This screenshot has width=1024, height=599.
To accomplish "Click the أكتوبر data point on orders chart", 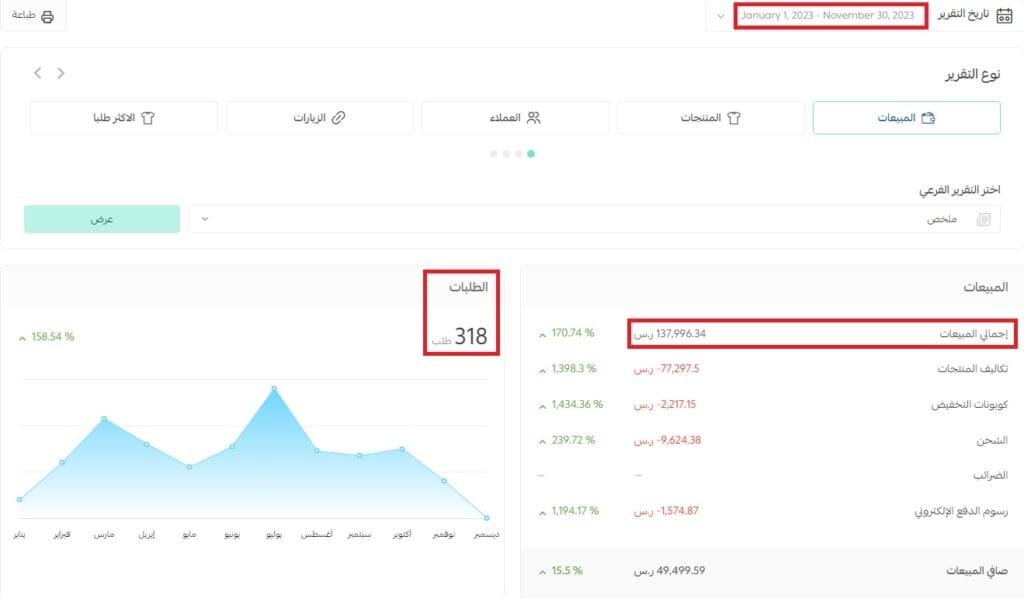I will (402, 449).
